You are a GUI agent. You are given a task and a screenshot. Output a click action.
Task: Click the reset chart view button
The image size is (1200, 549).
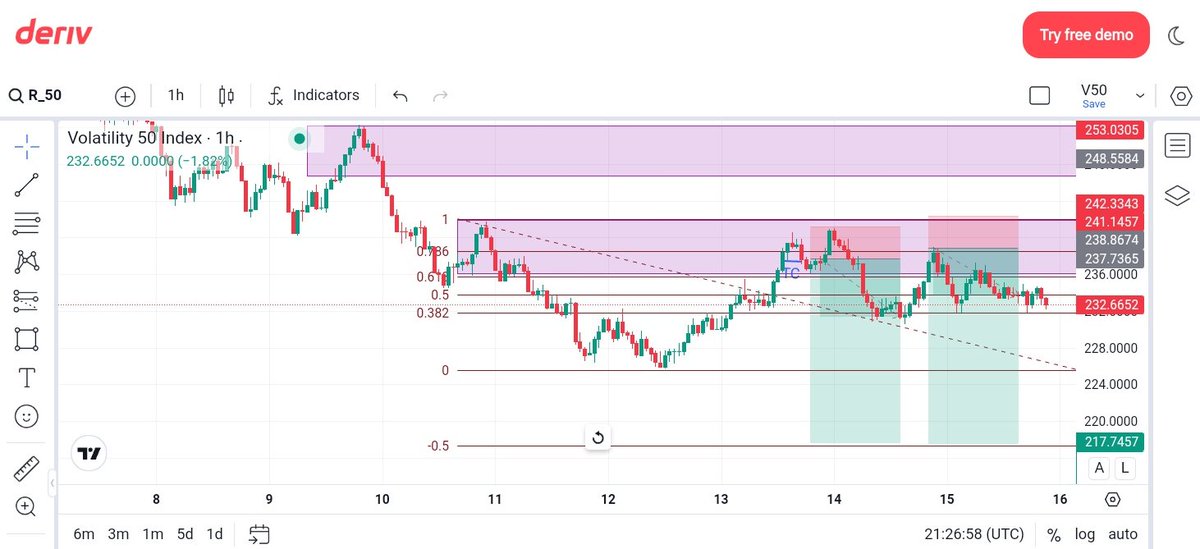[x=597, y=438]
